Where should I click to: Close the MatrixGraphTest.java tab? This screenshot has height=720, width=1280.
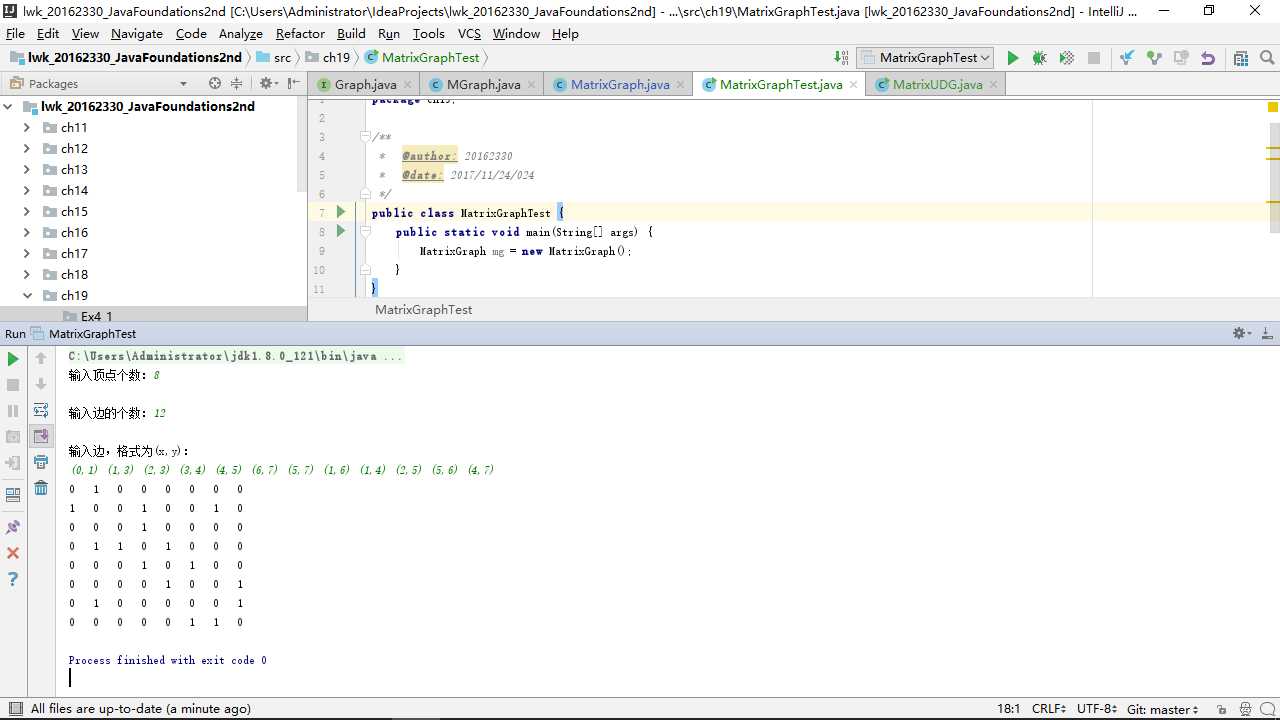(853, 85)
